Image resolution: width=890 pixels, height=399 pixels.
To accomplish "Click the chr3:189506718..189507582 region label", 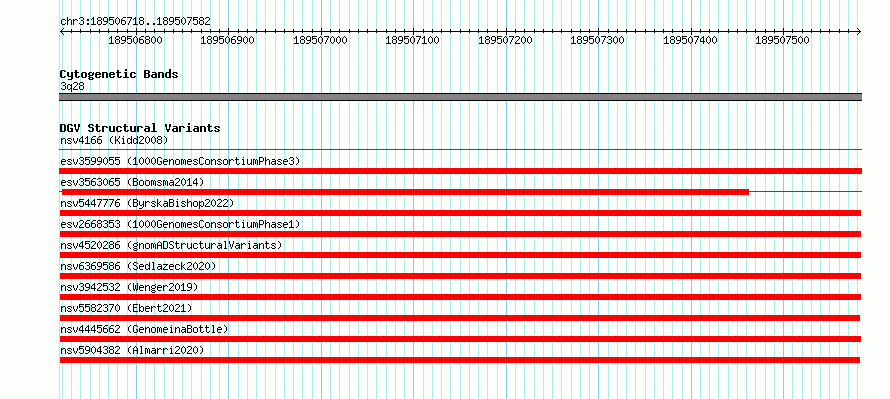I will [135, 22].
